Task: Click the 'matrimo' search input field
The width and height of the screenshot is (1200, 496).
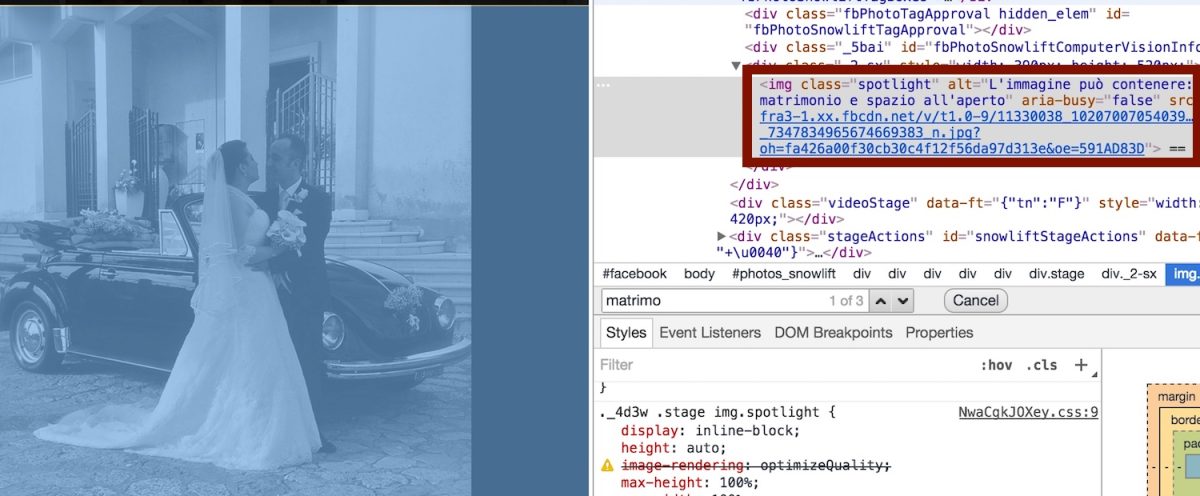Action: coord(710,300)
